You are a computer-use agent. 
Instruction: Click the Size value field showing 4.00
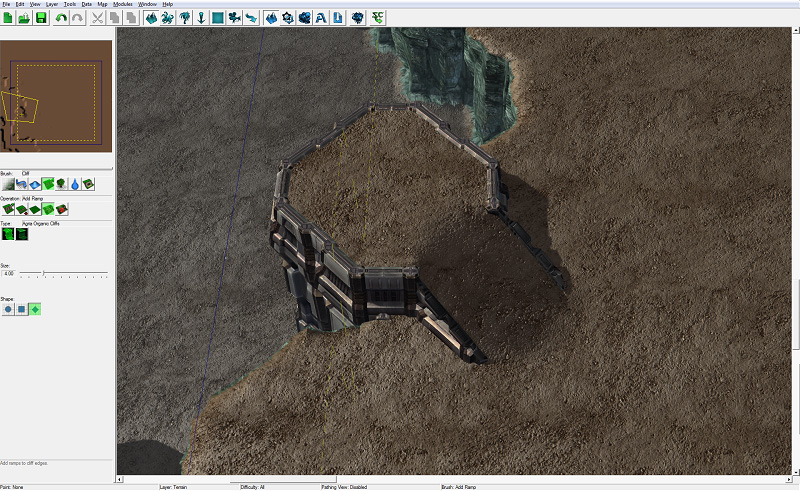[9, 274]
